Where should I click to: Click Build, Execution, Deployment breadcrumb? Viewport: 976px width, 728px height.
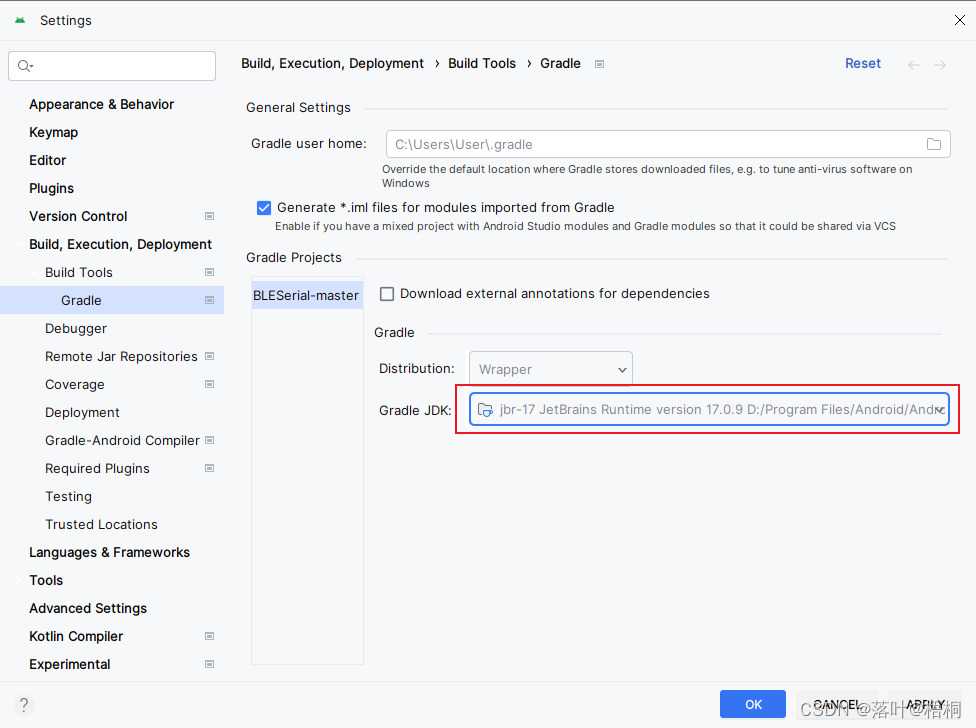coord(332,63)
